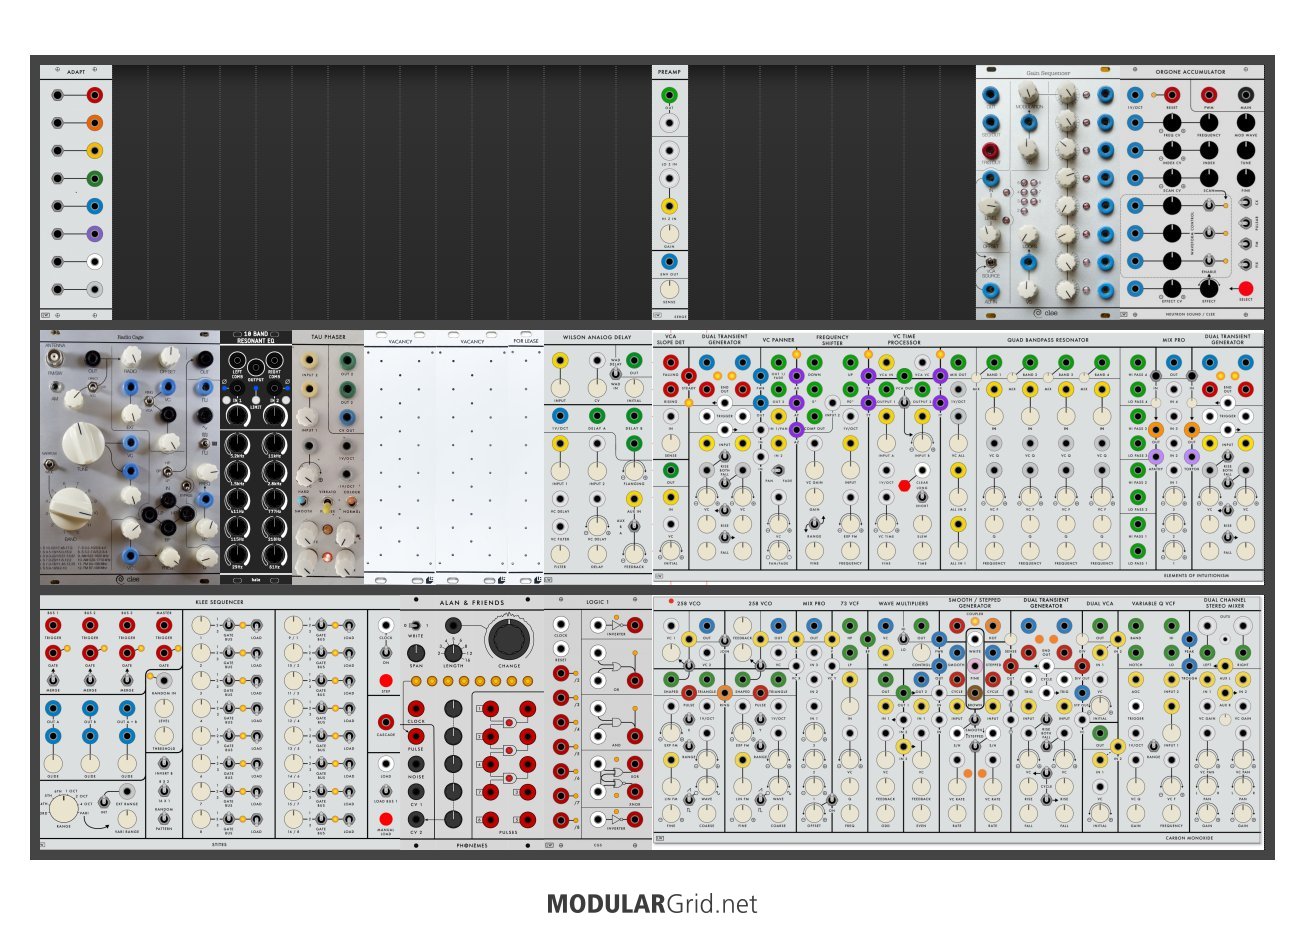This screenshot has width=1305, height=925.
Task: Flip the FIX toggle on Orgone Accumulator
Action: (1246, 264)
